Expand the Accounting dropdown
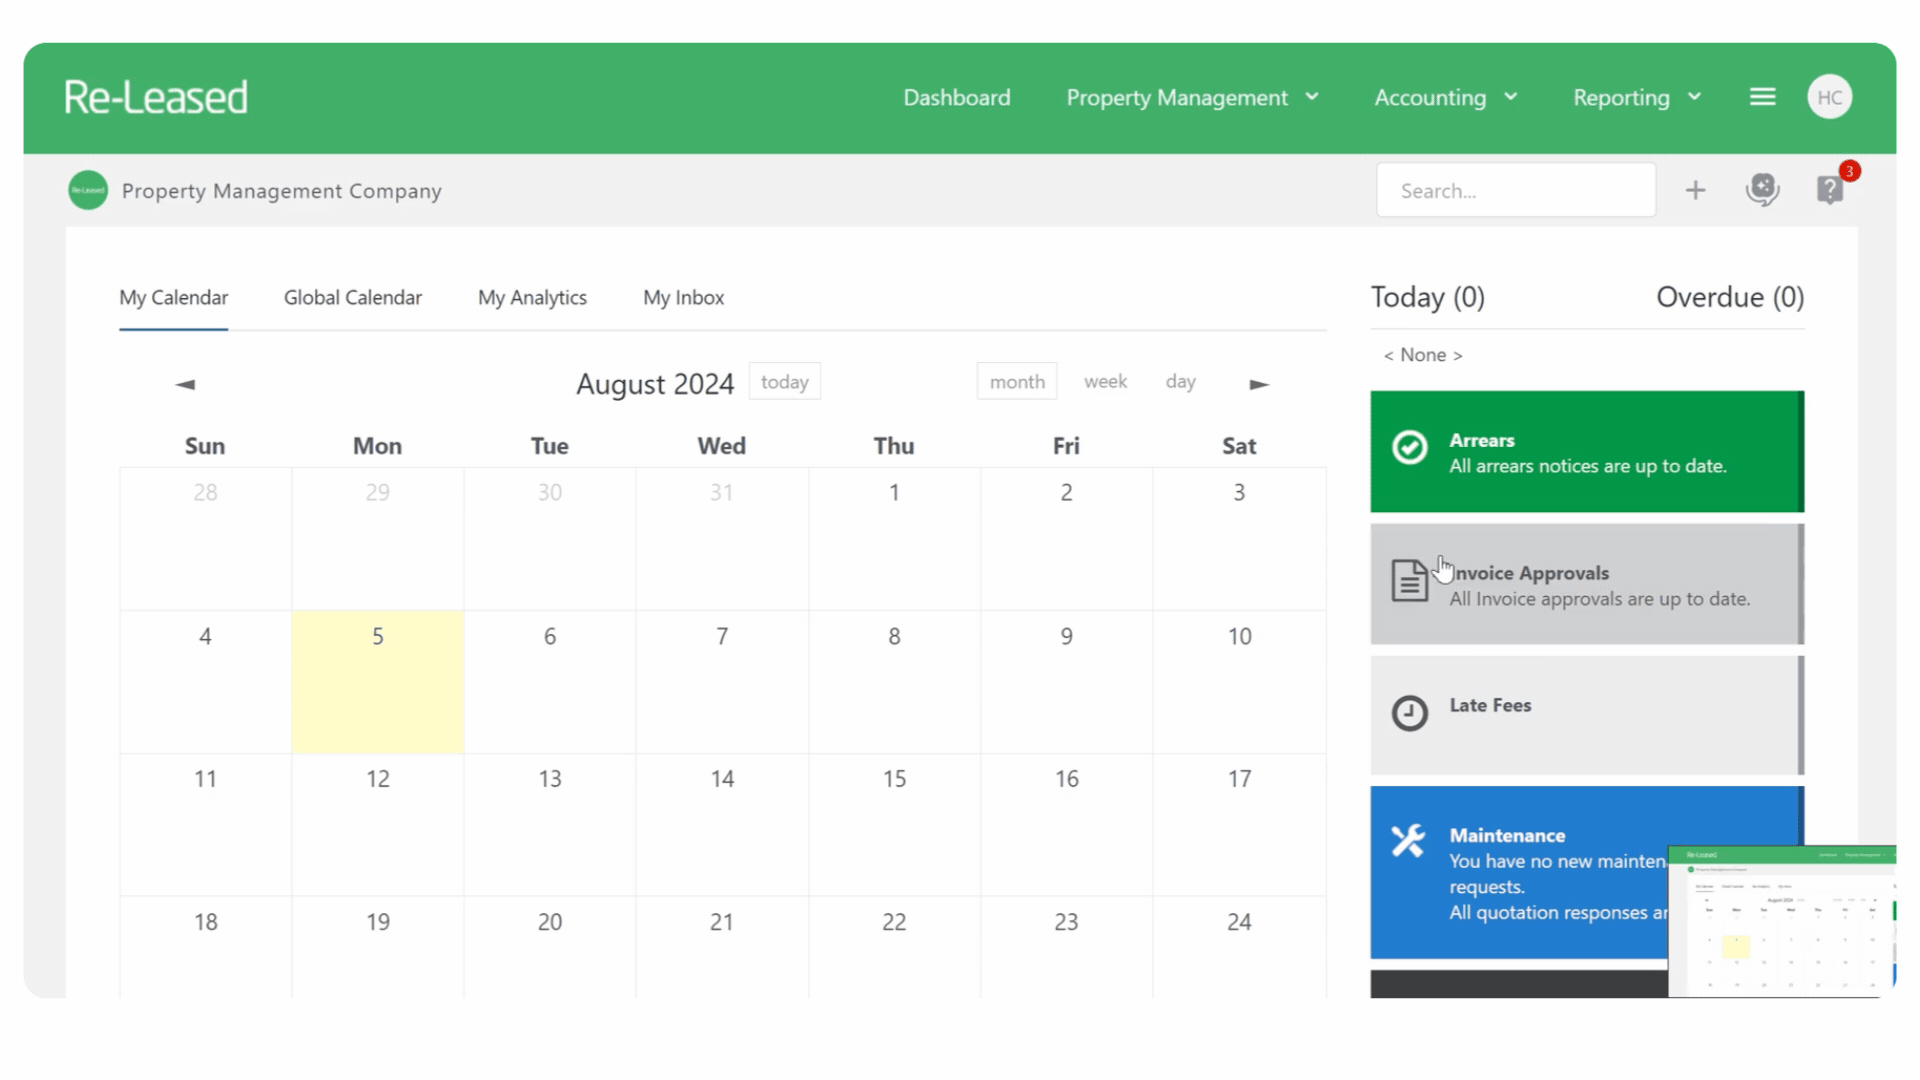Image resolution: width=1920 pixels, height=1080 pixels. 1446,97
